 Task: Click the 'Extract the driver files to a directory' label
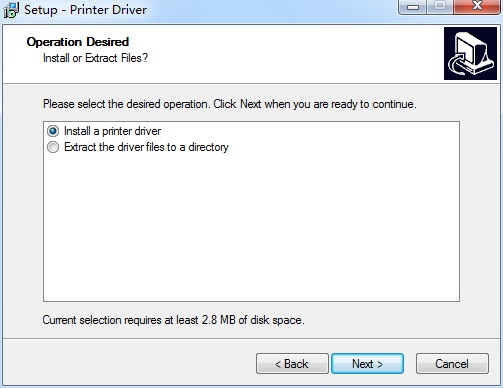click(146, 147)
